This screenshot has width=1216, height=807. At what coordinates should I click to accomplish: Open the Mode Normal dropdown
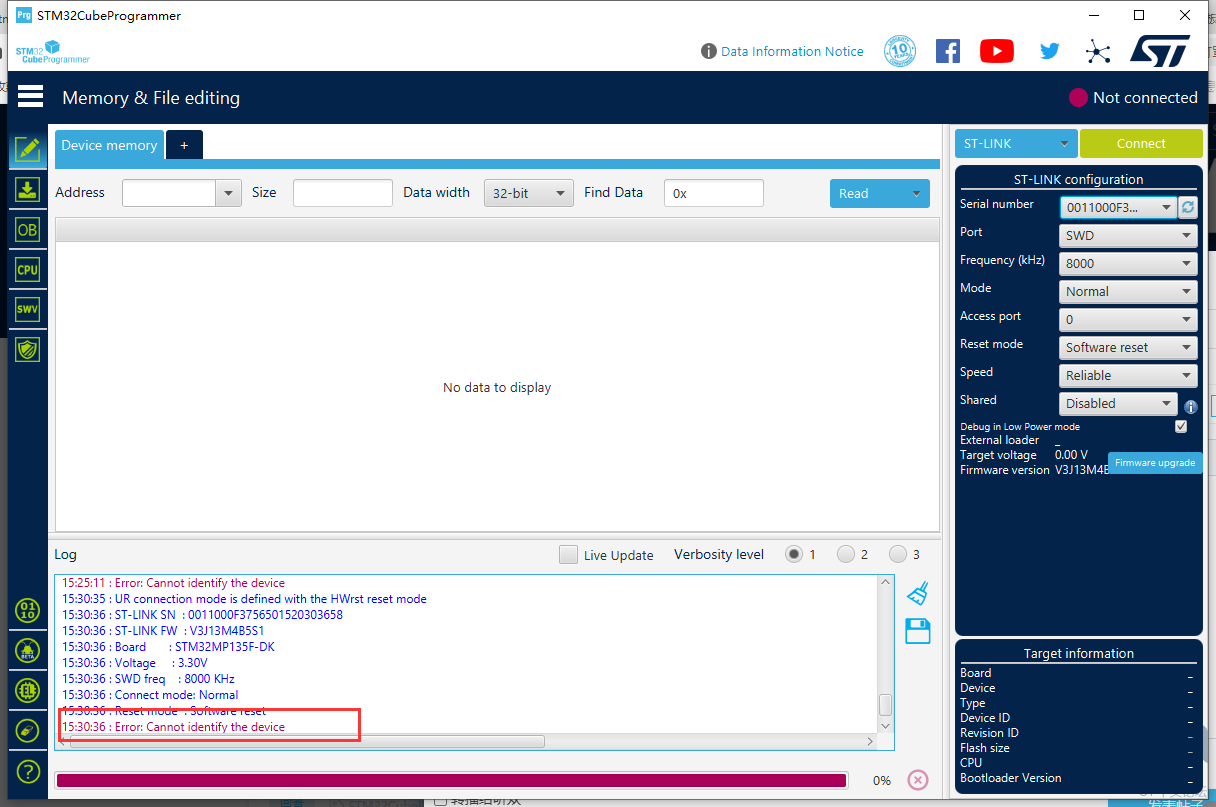tap(1128, 292)
